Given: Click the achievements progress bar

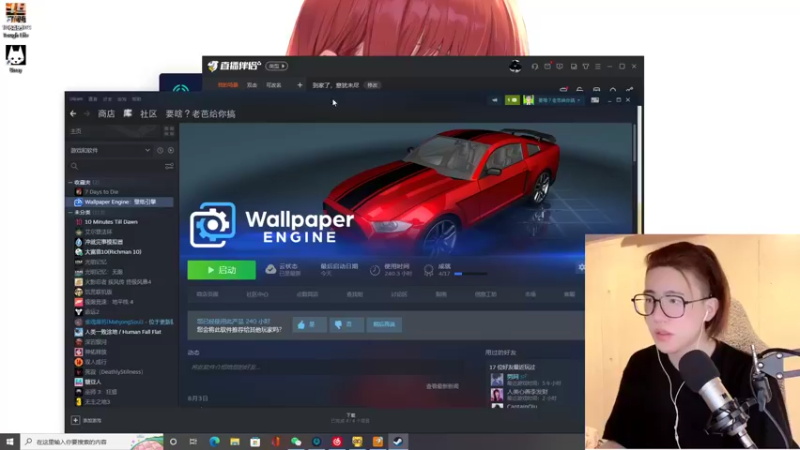Looking at the screenshot, I should pyautogui.click(x=471, y=274).
